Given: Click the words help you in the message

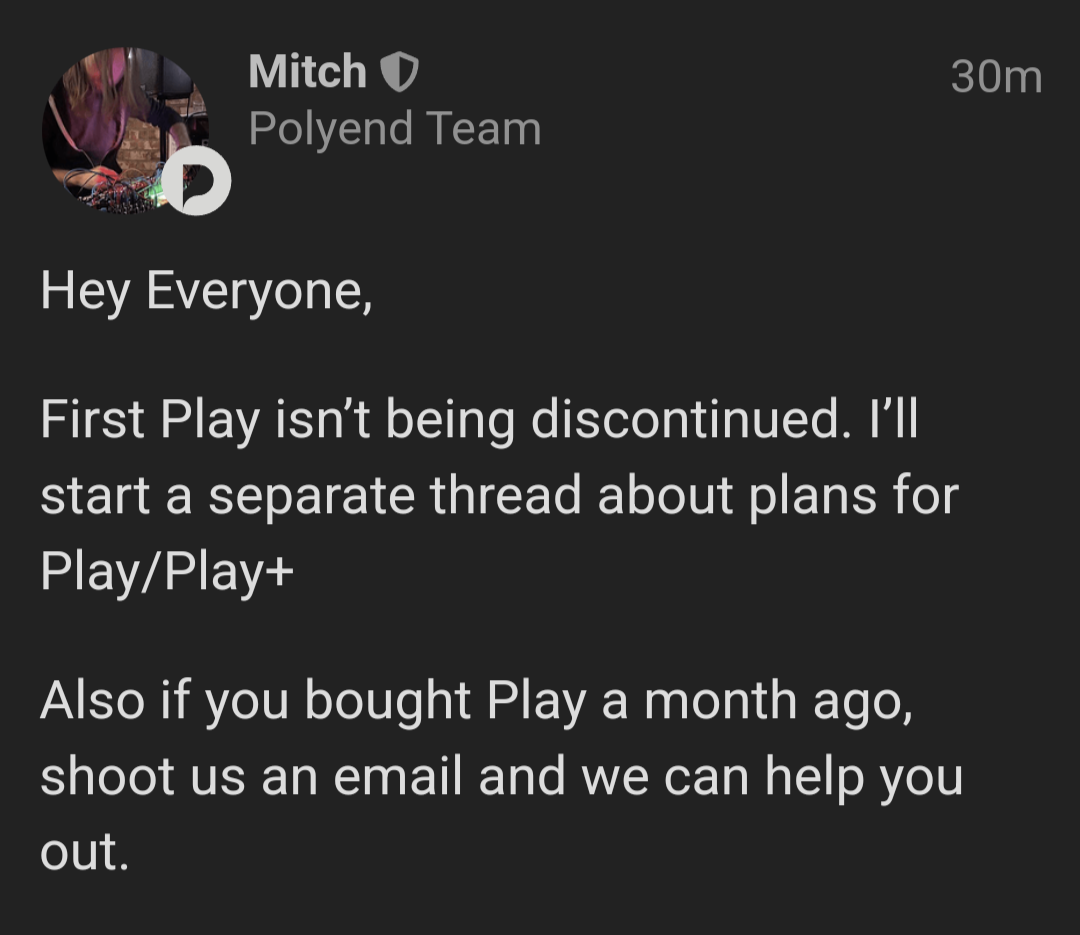Looking at the screenshot, I should coord(864,778).
